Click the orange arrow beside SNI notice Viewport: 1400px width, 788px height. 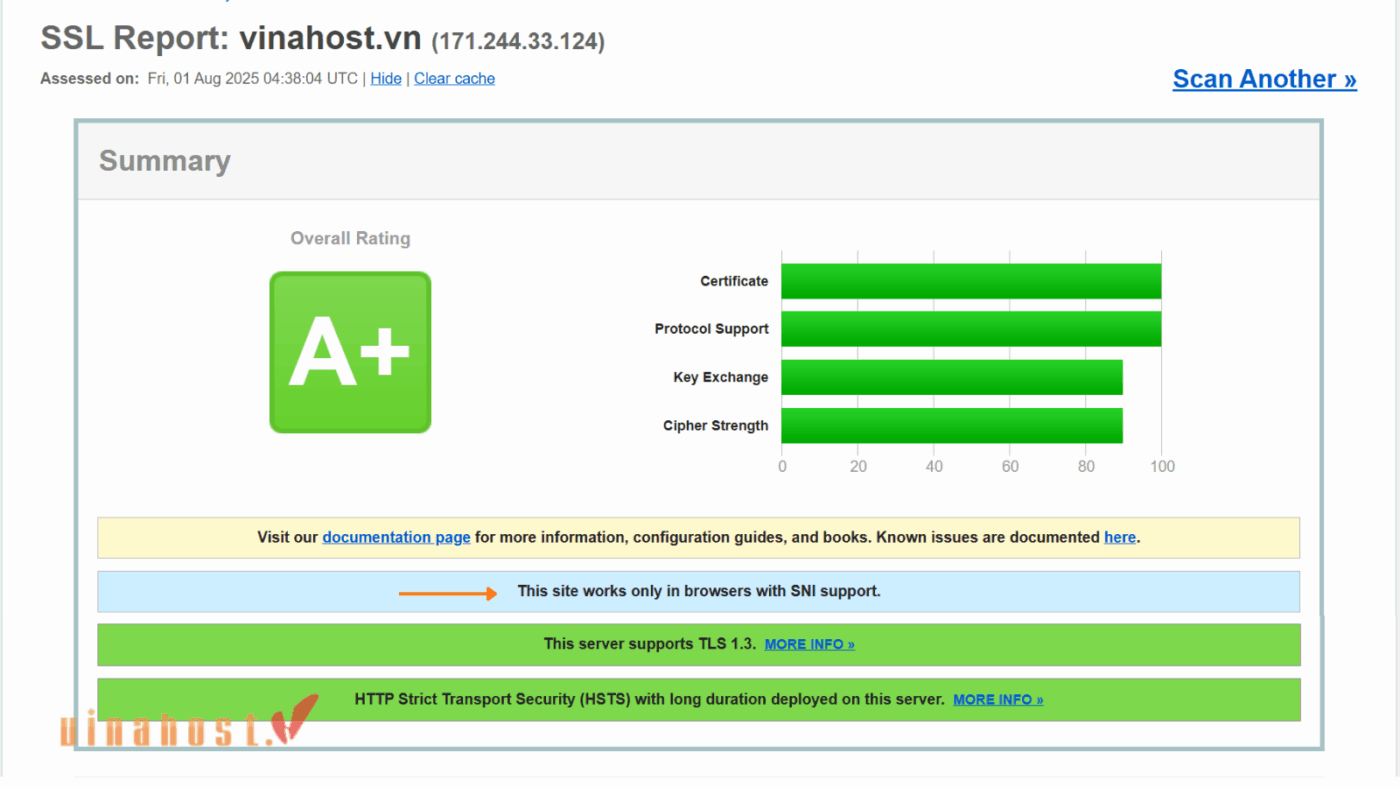[x=448, y=592]
